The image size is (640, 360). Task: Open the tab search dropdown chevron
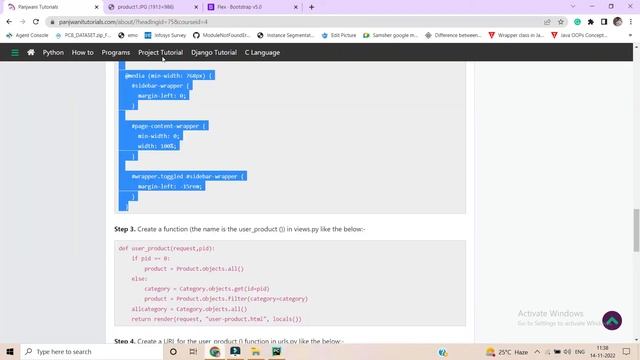click(573, 7)
